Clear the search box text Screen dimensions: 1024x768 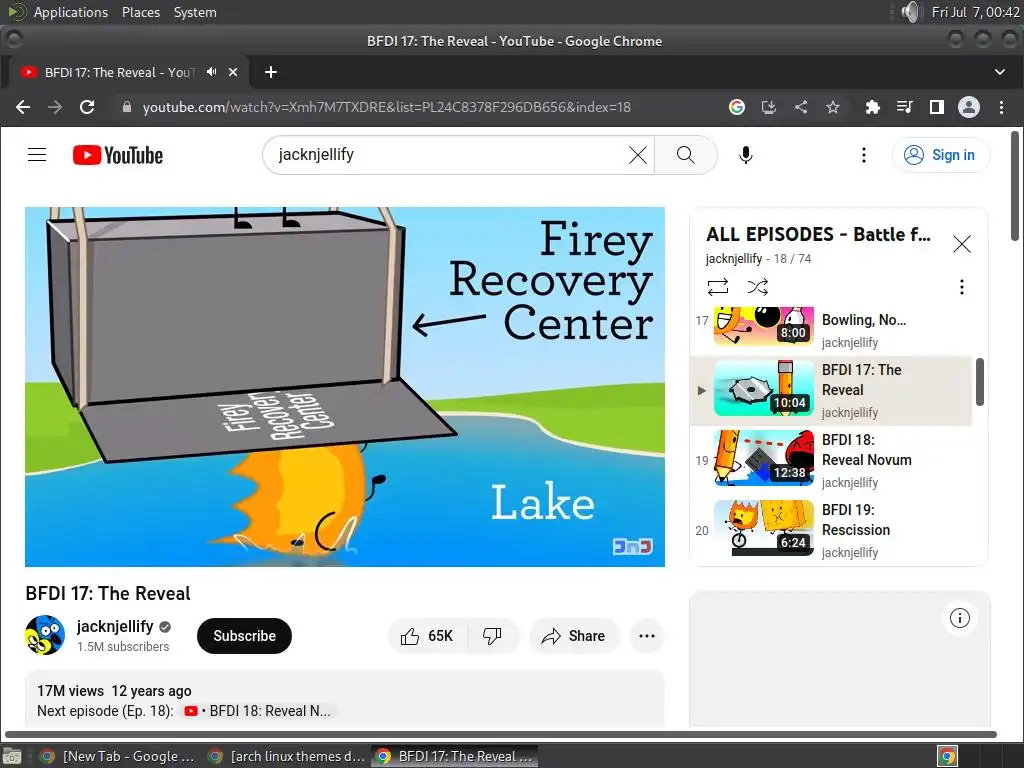637,155
